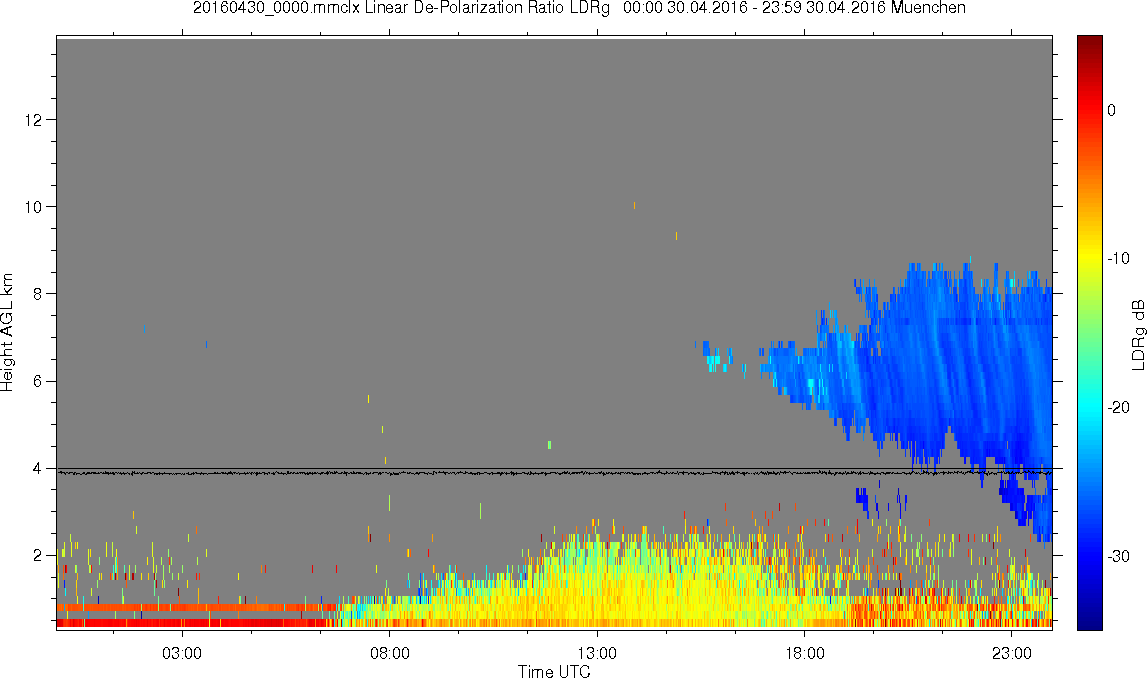Click the height label '12'
The width and height of the screenshot is (1147, 678).
point(32,119)
